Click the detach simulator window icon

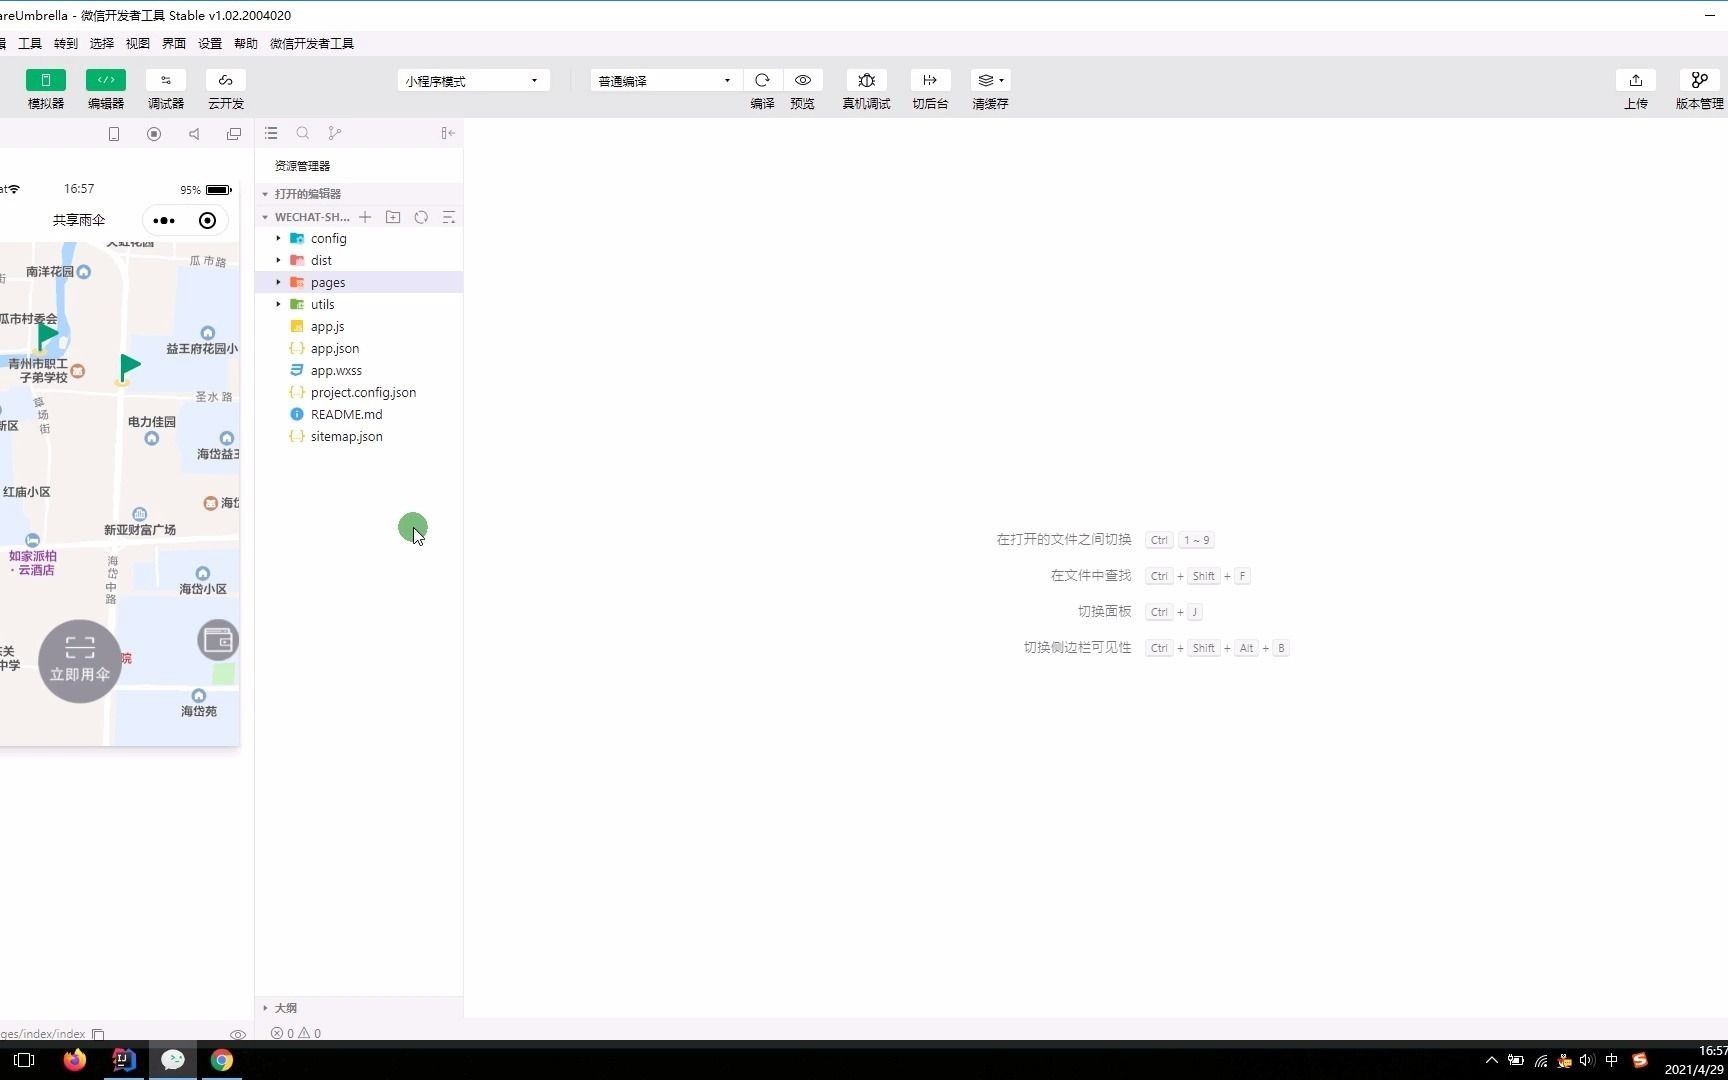234,134
